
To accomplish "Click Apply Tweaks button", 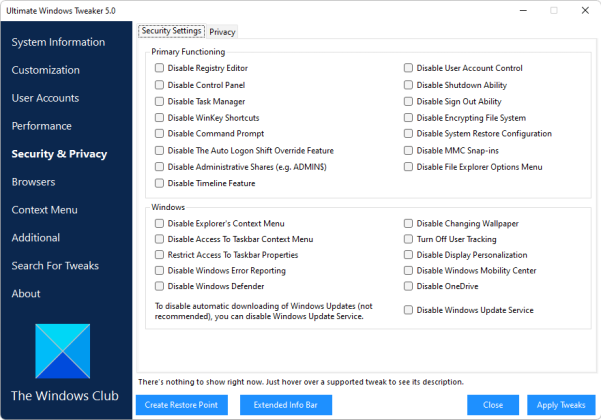I will [561, 405].
